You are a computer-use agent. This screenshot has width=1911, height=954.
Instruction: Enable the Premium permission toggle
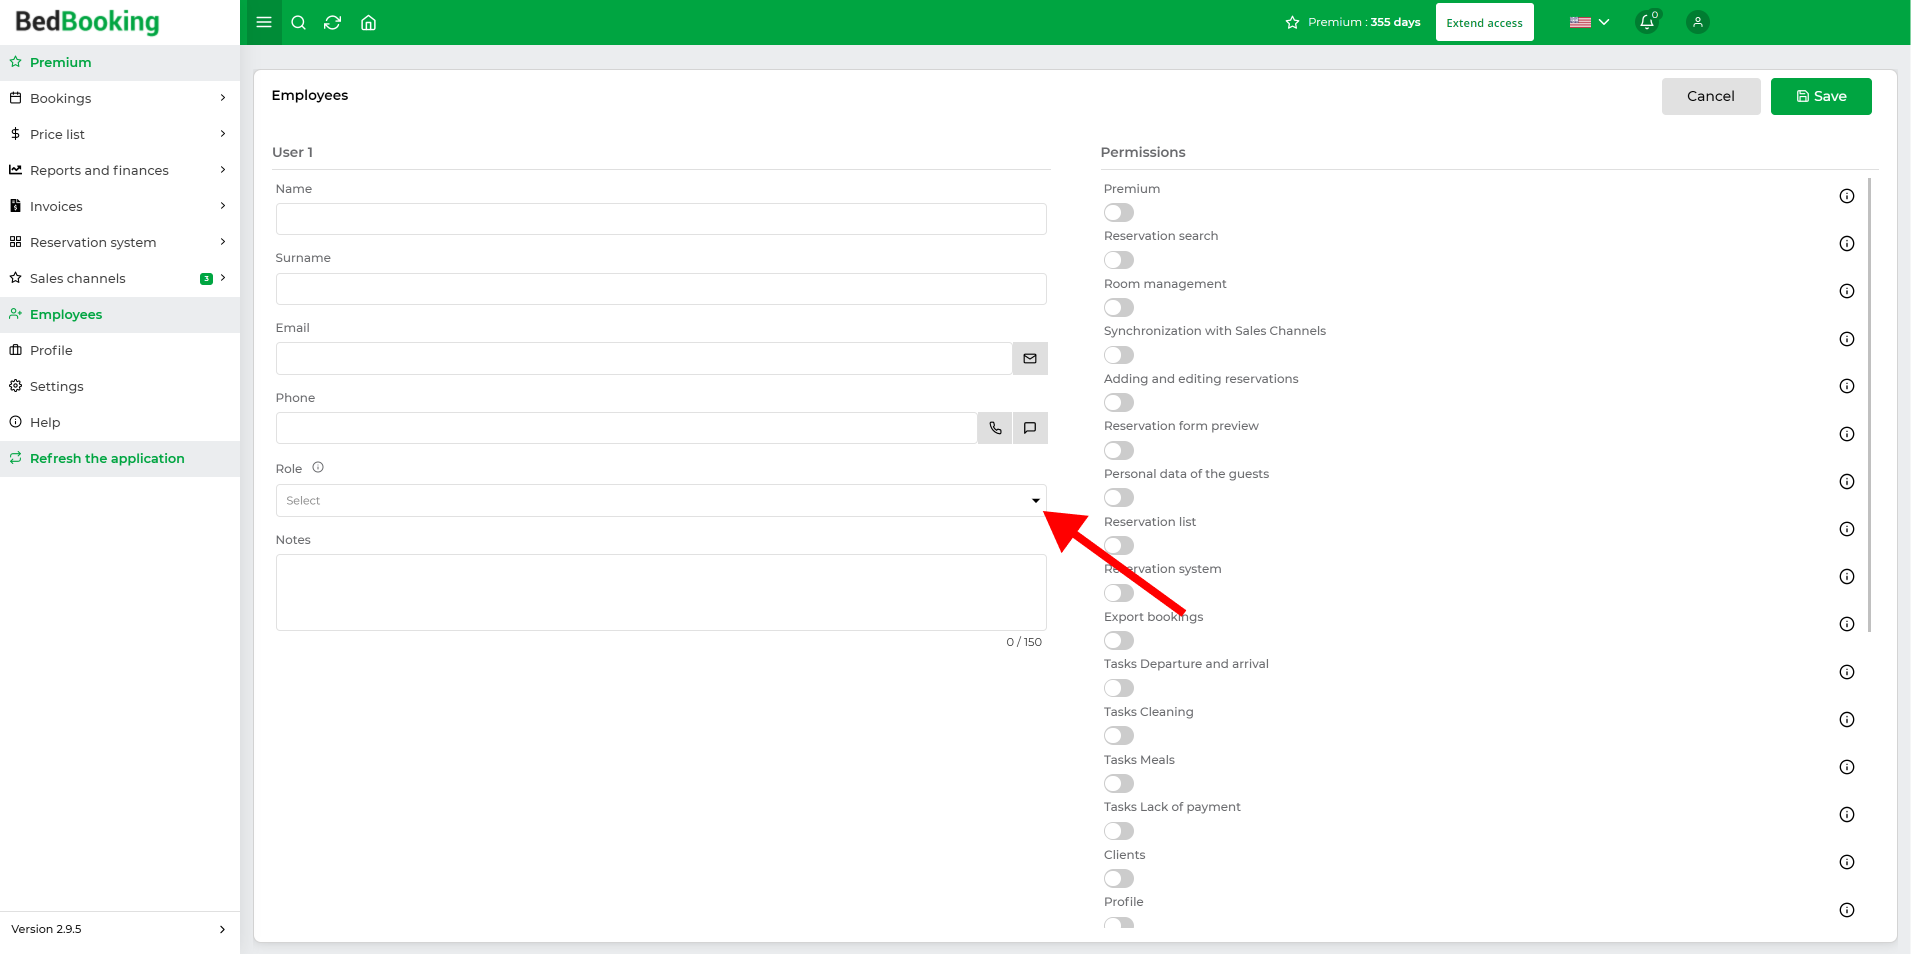(1119, 212)
